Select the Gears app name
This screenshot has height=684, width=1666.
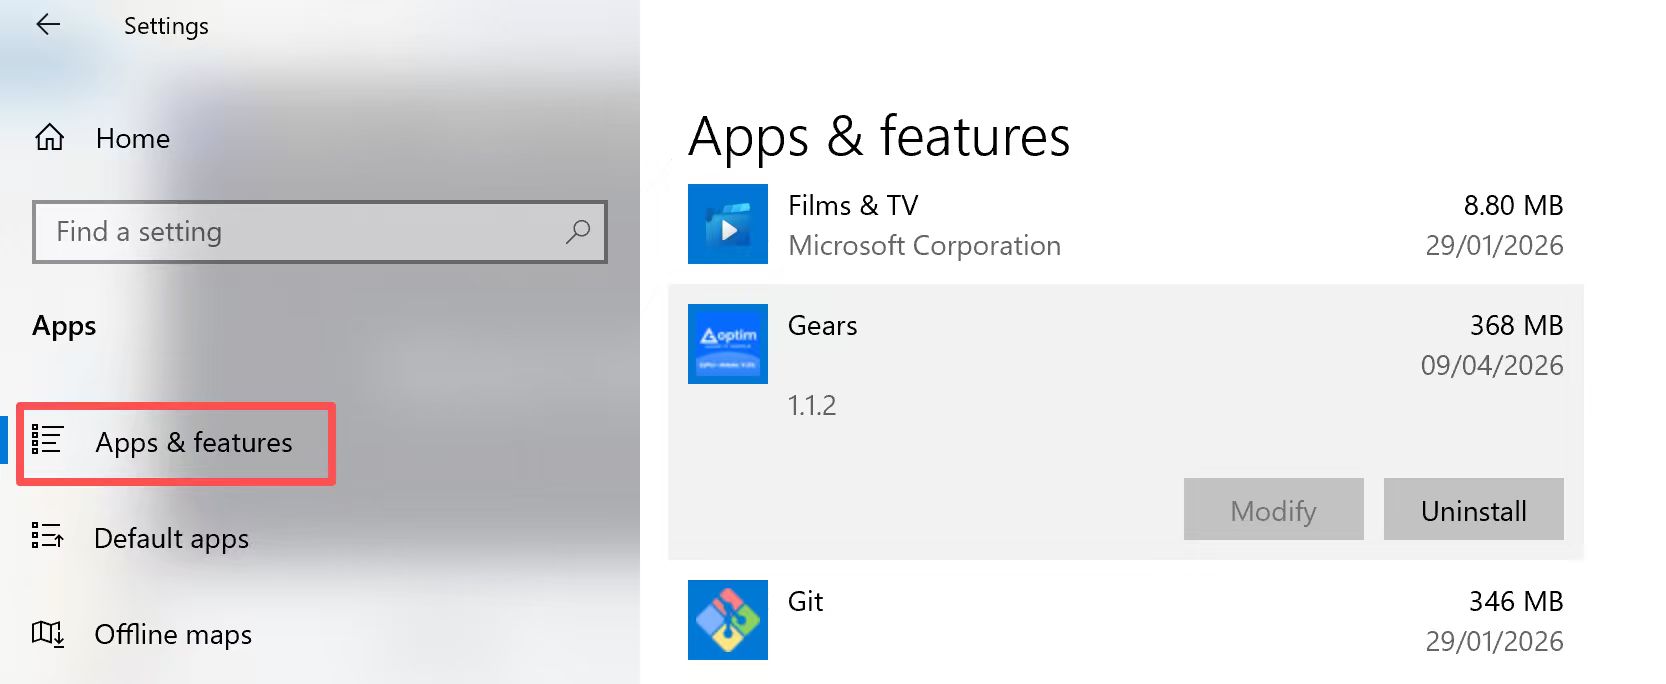(822, 326)
